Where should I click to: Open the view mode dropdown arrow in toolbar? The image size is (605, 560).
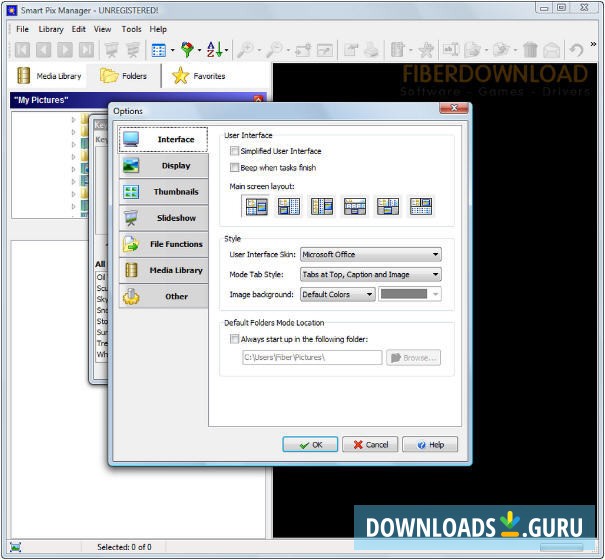click(172, 50)
